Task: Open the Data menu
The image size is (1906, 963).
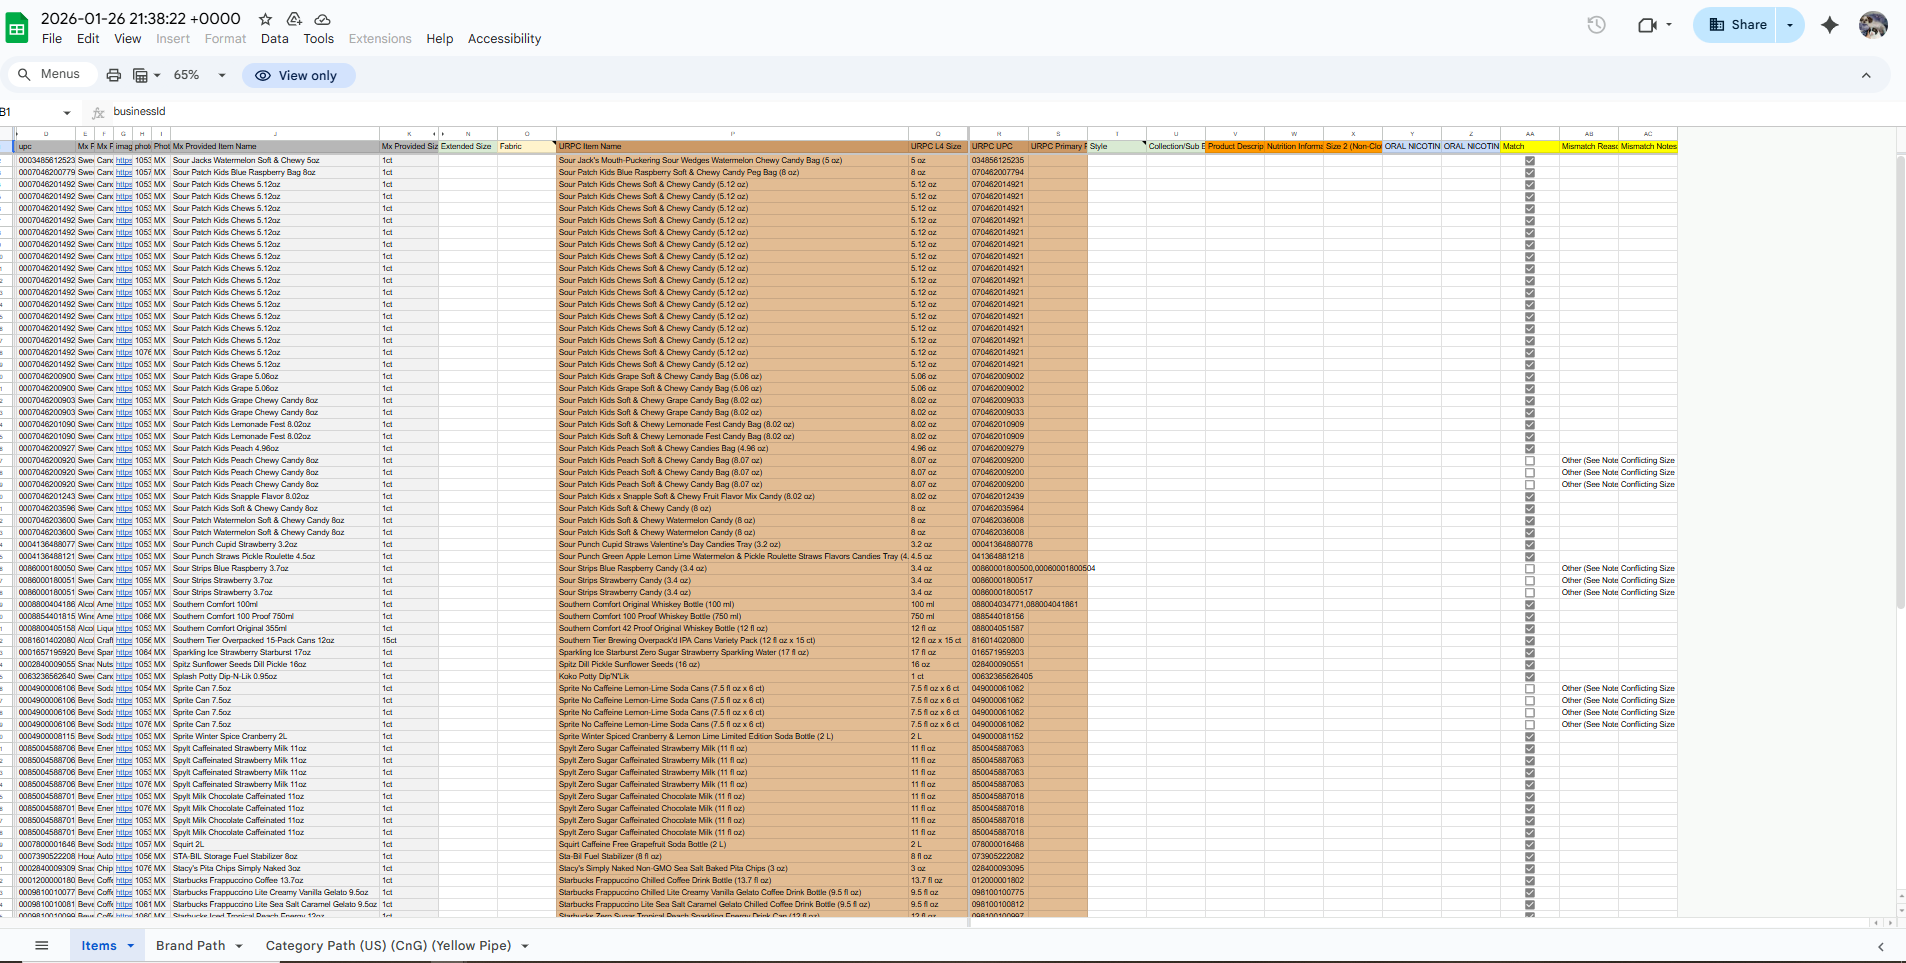Action: (274, 39)
